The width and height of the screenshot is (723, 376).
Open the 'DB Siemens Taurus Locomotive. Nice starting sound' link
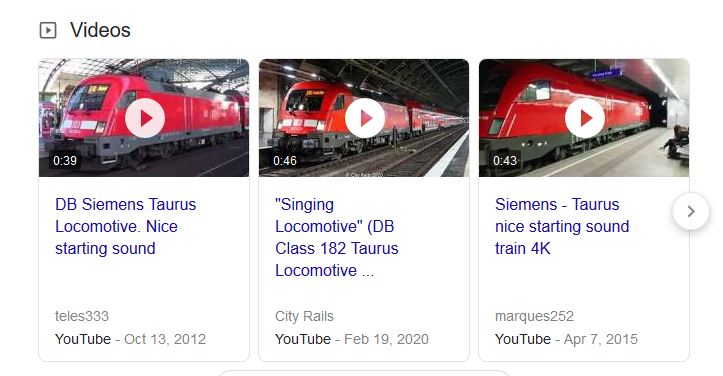[125, 227]
